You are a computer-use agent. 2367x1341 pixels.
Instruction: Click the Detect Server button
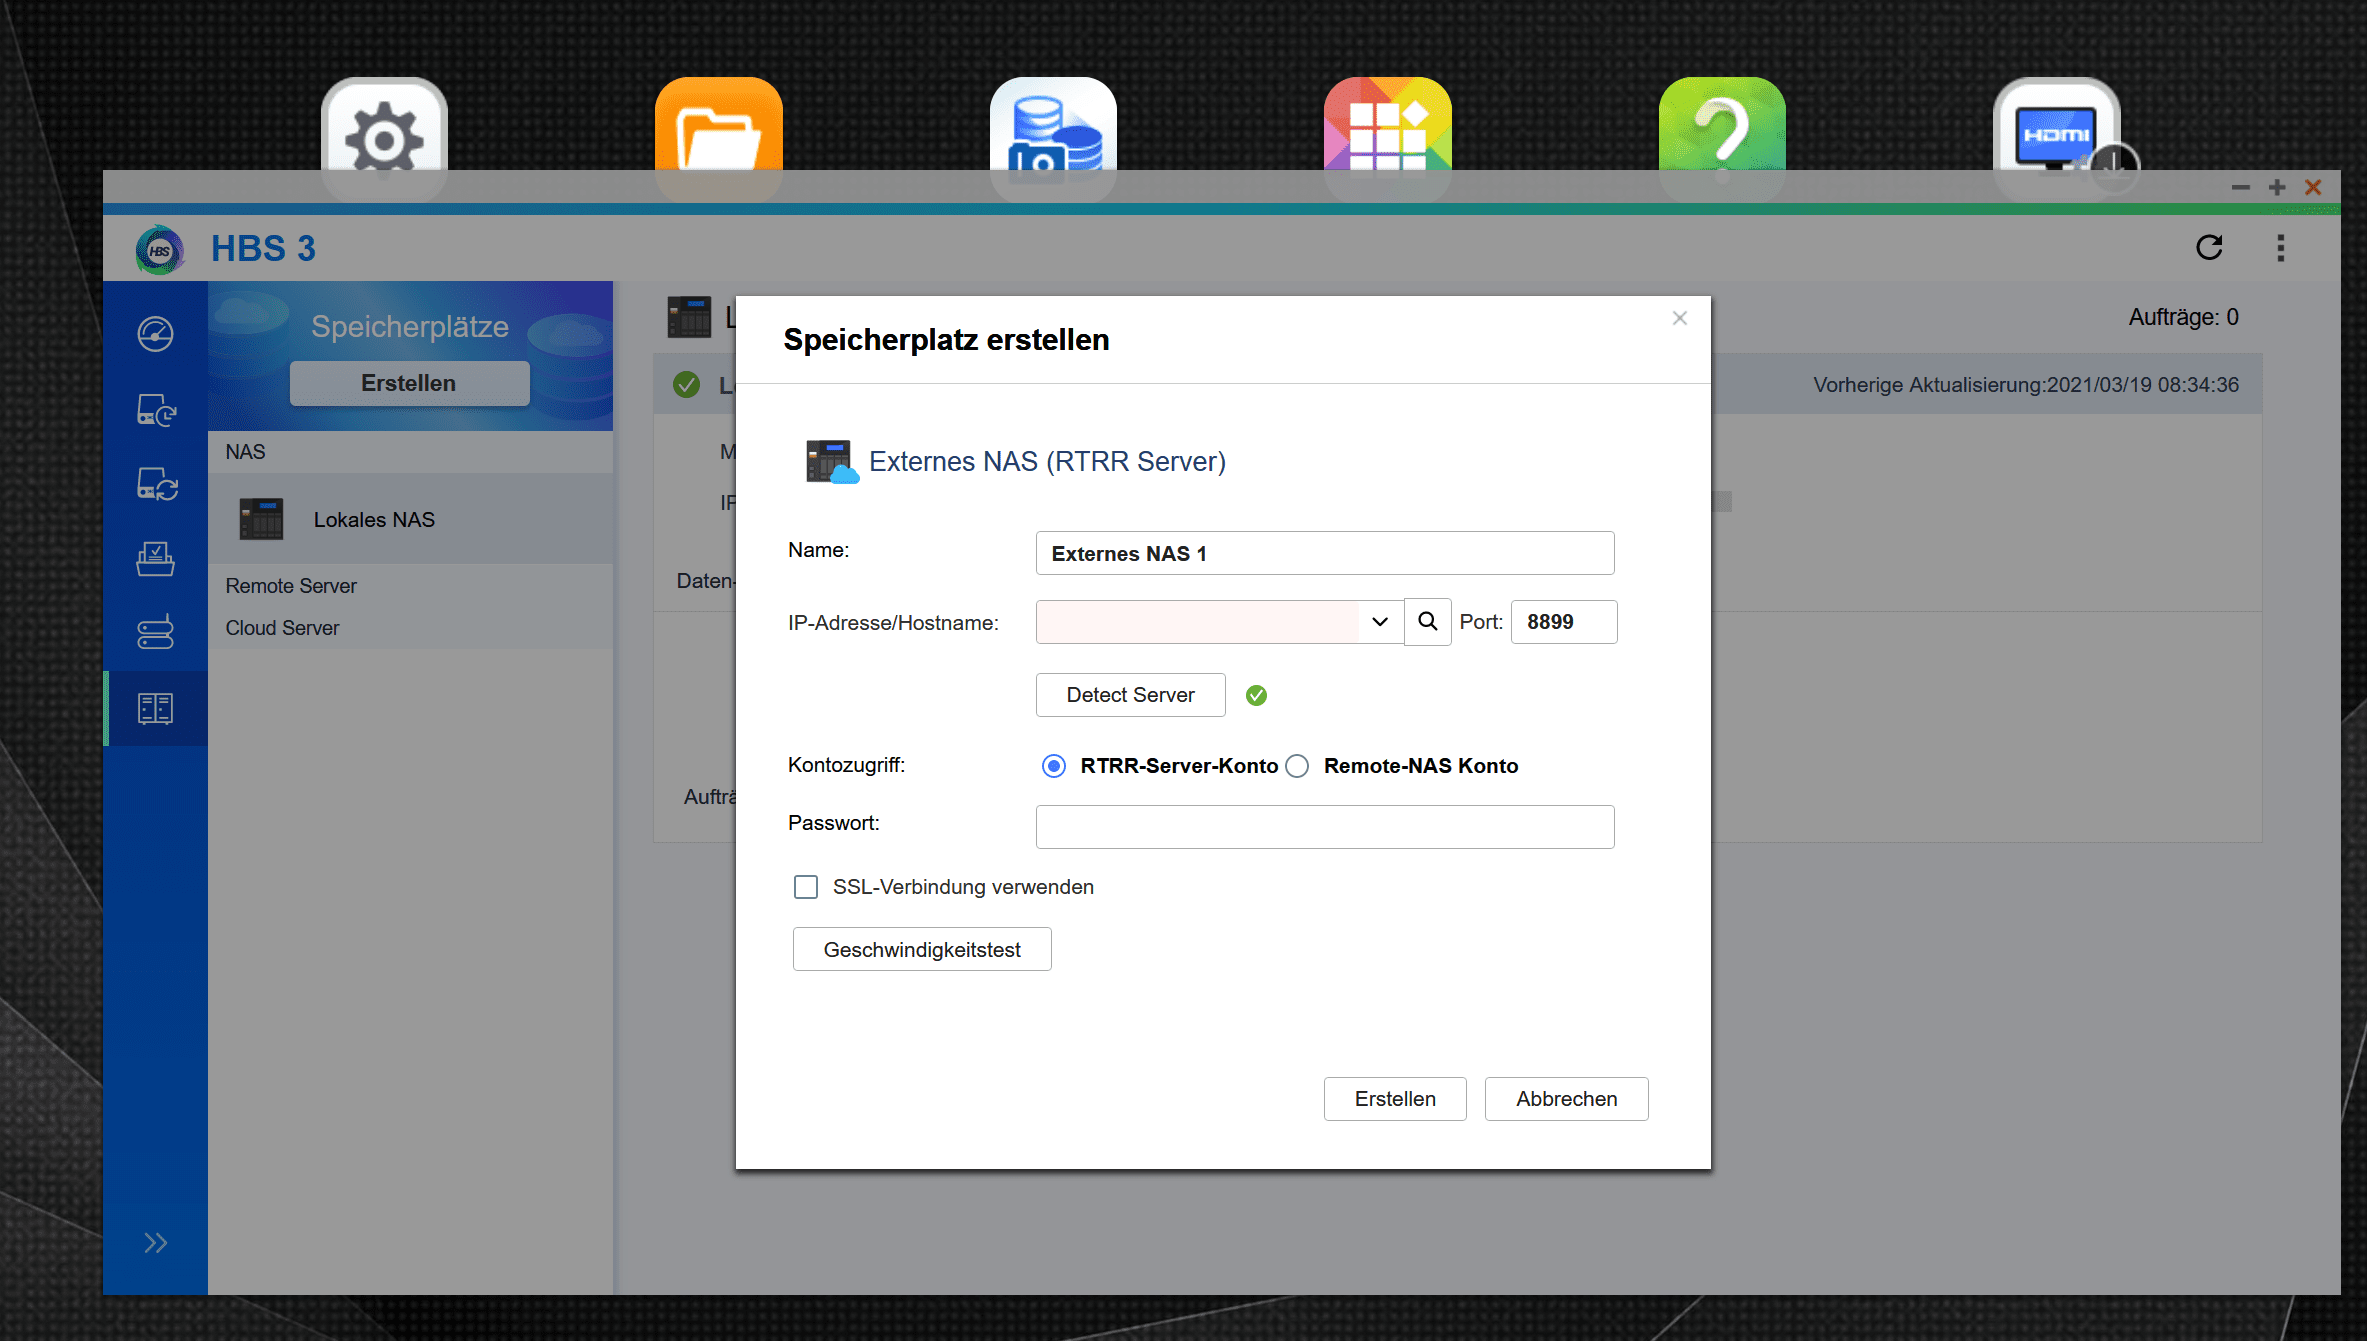click(1131, 695)
